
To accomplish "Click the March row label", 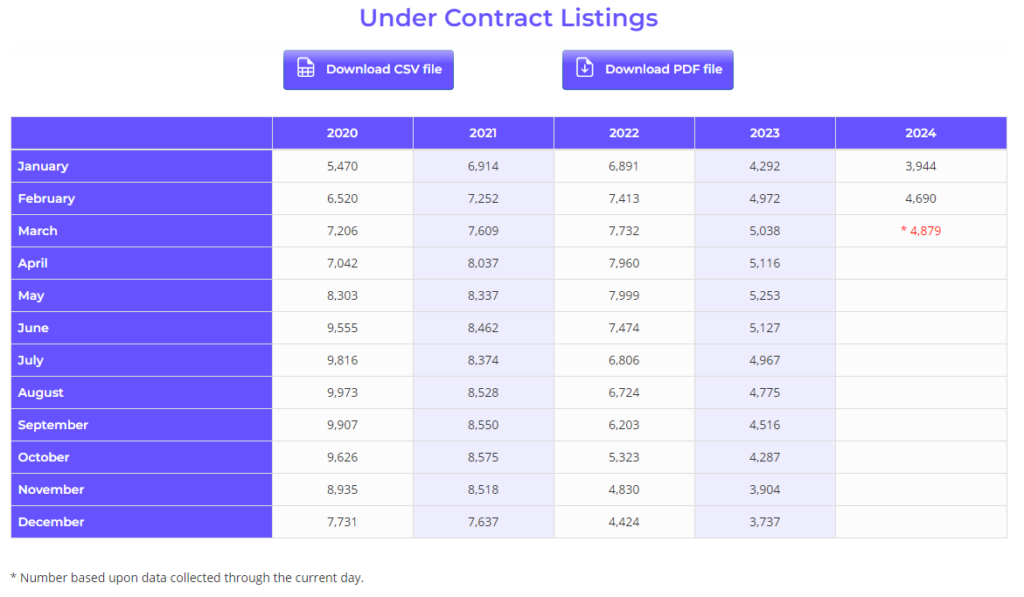I will pyautogui.click(x=38, y=231).
